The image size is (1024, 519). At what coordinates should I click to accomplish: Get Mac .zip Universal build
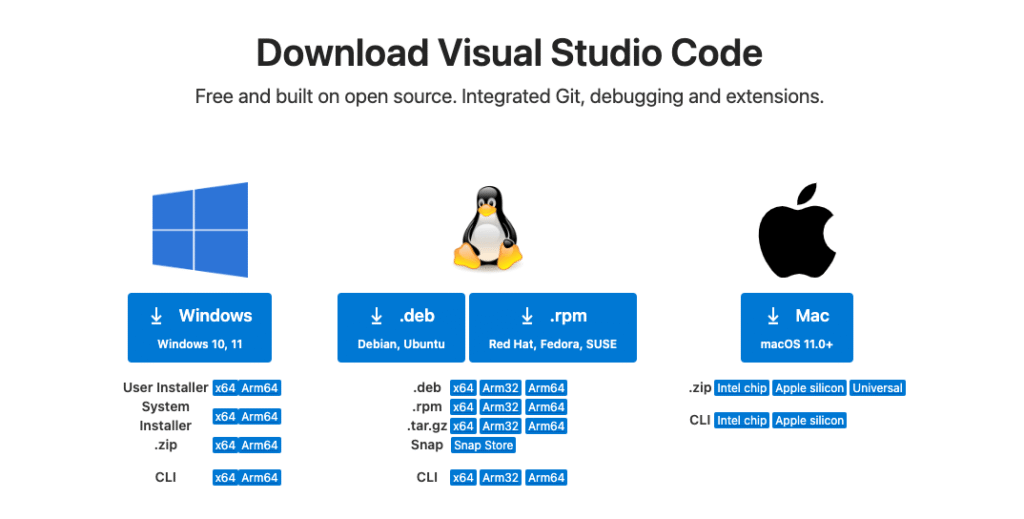878,388
